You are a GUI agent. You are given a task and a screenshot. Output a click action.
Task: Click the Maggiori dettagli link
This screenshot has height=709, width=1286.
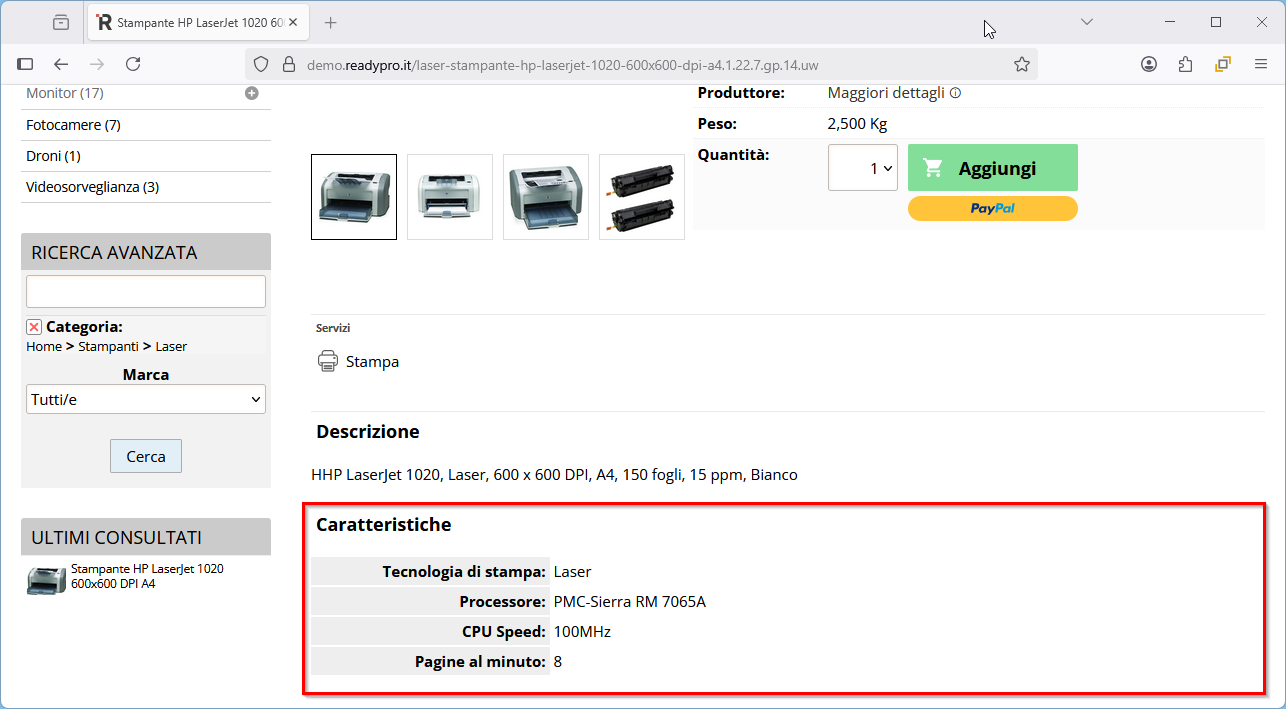(x=886, y=93)
